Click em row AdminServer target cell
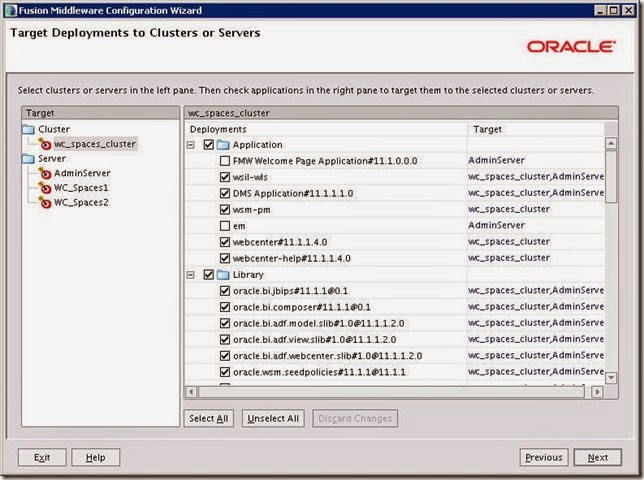Screen dimensions: 644x480 536,225
